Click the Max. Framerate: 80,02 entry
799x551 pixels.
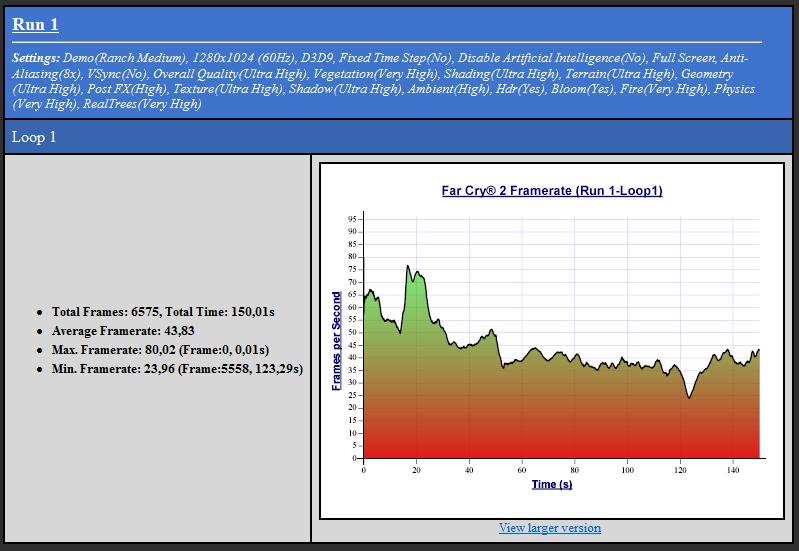click(160, 350)
